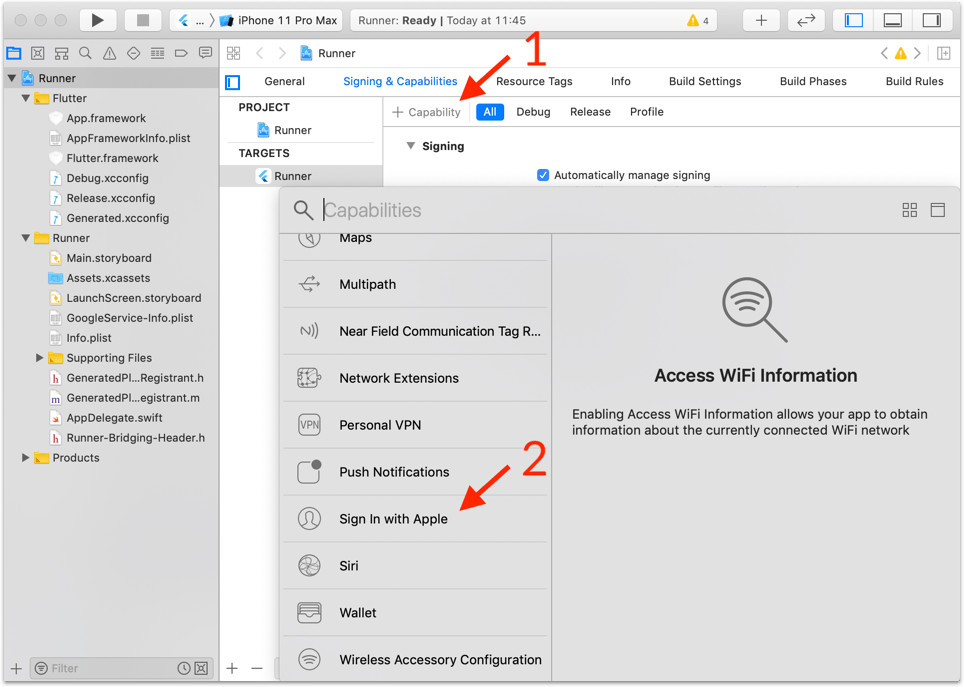Switch capabilities library to grid view
This screenshot has width=964, height=687.
[x=909, y=210]
